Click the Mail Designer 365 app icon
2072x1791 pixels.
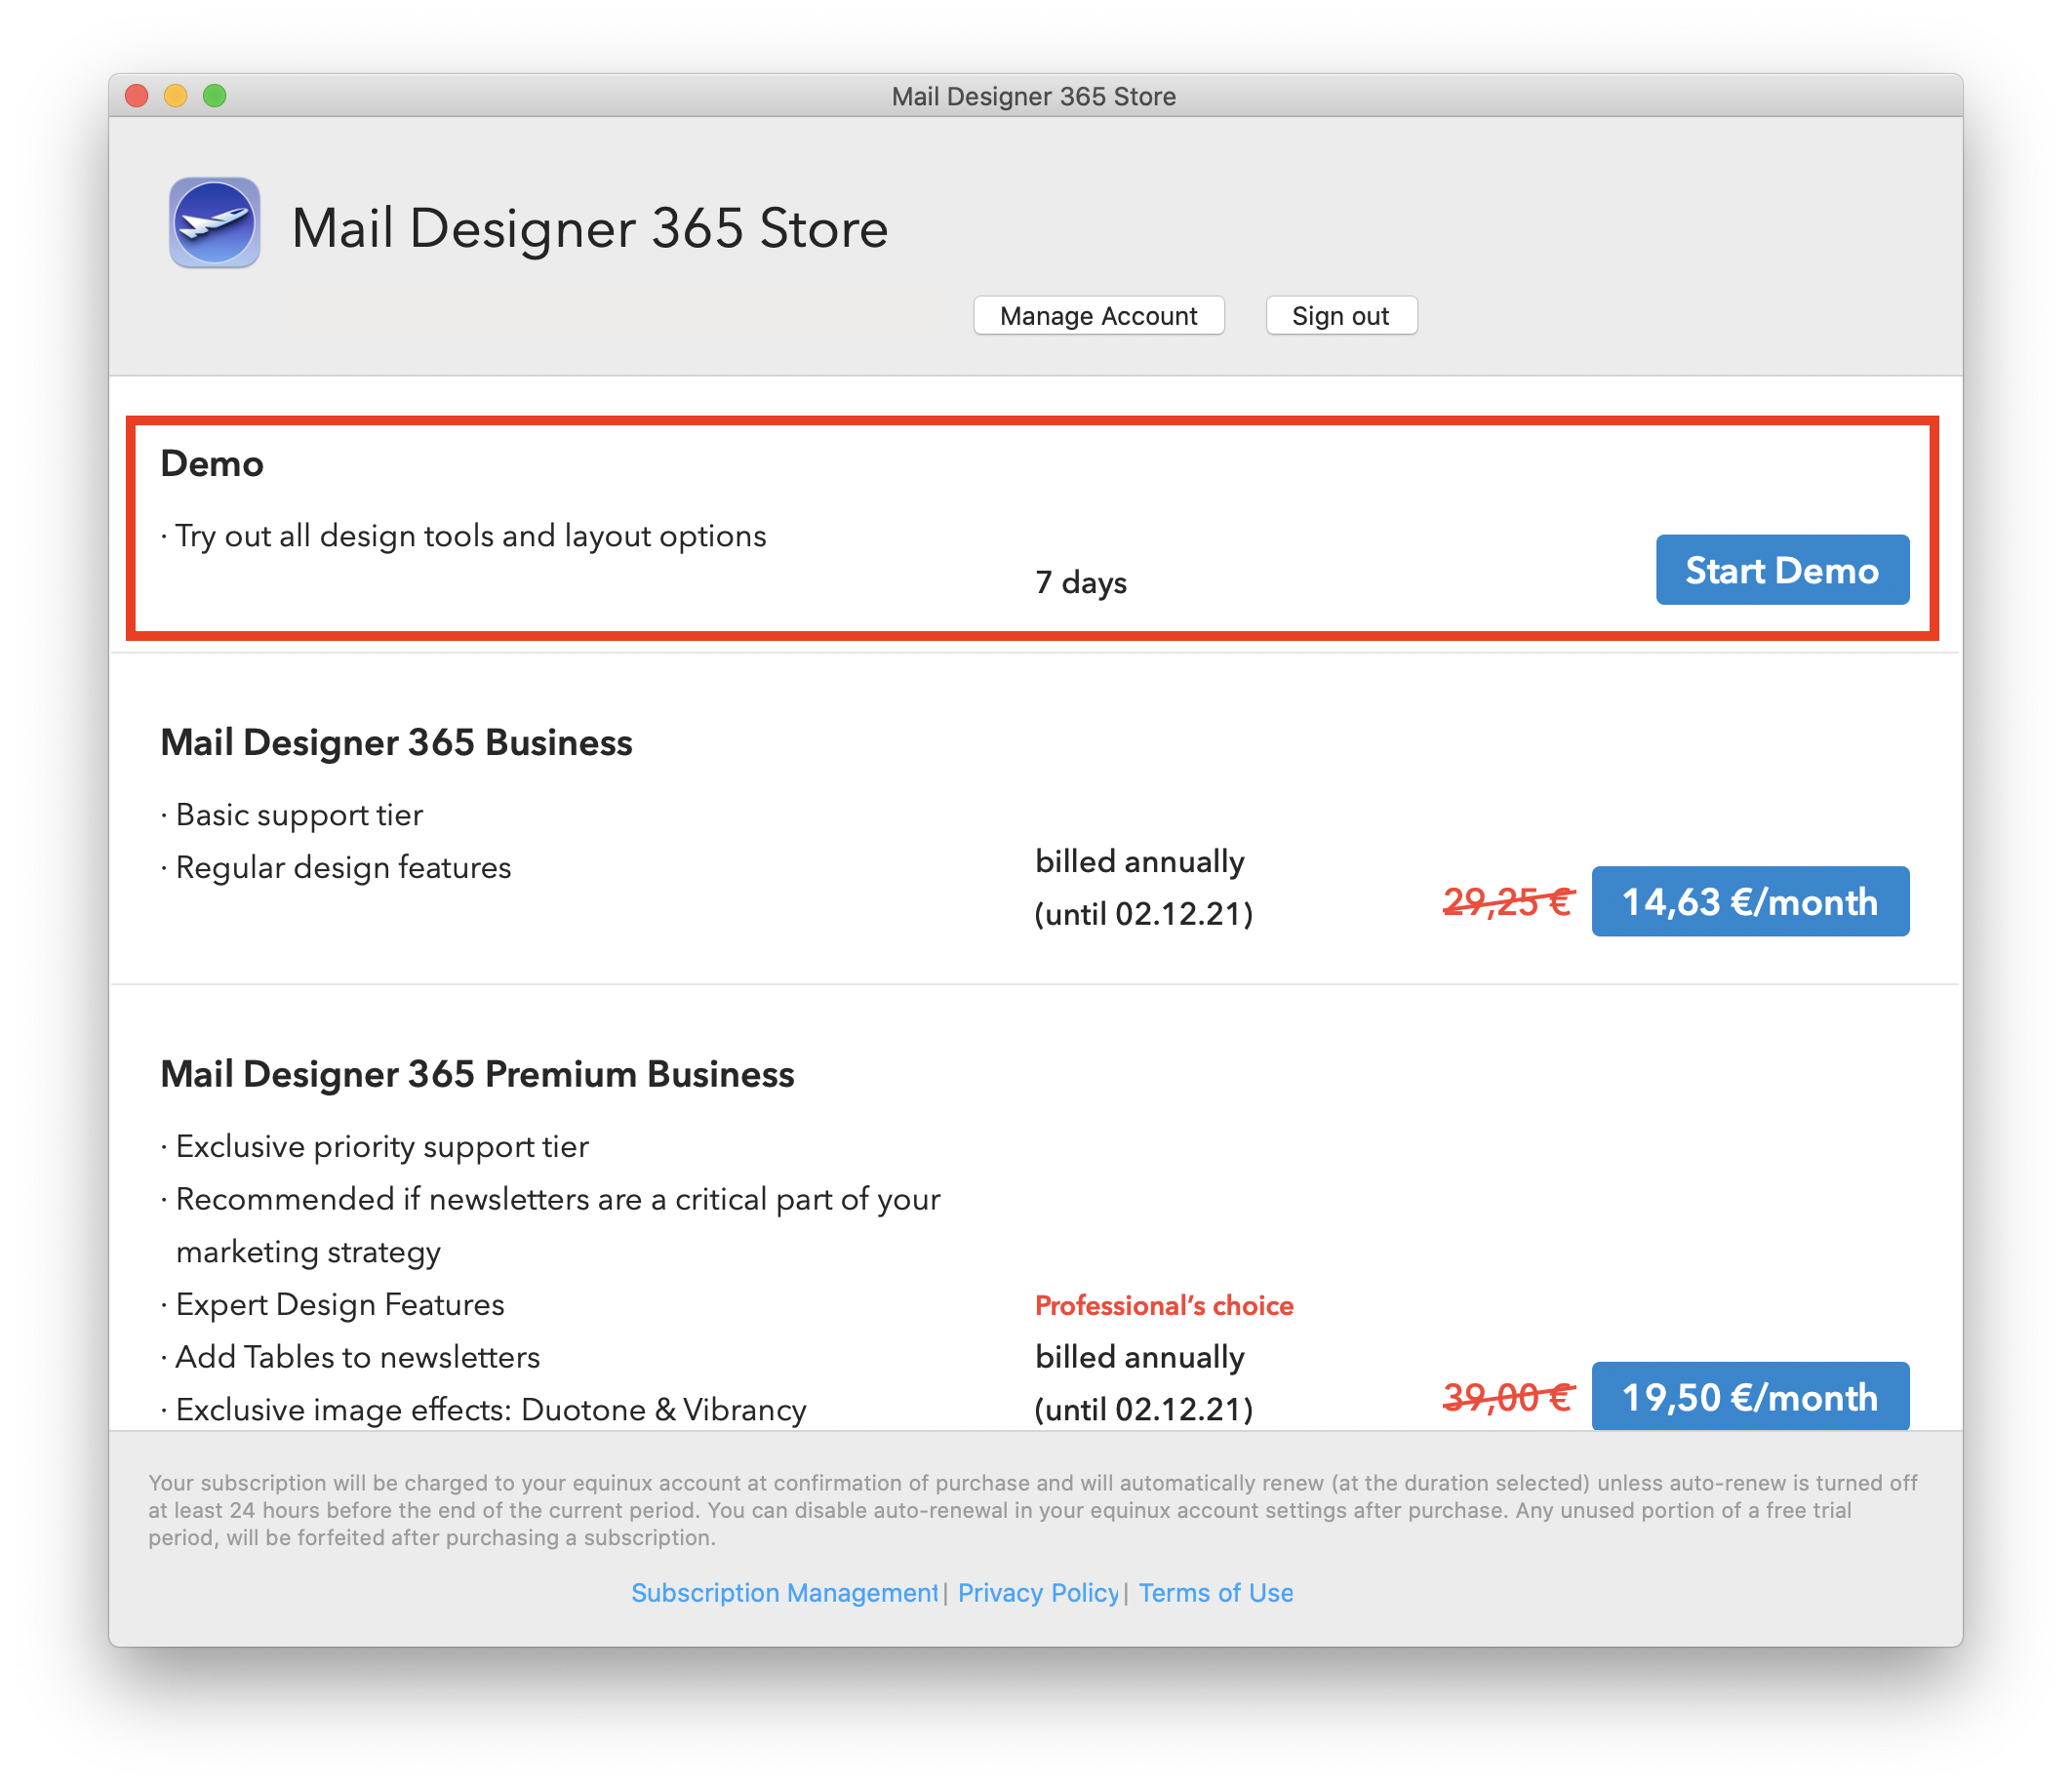tap(214, 223)
